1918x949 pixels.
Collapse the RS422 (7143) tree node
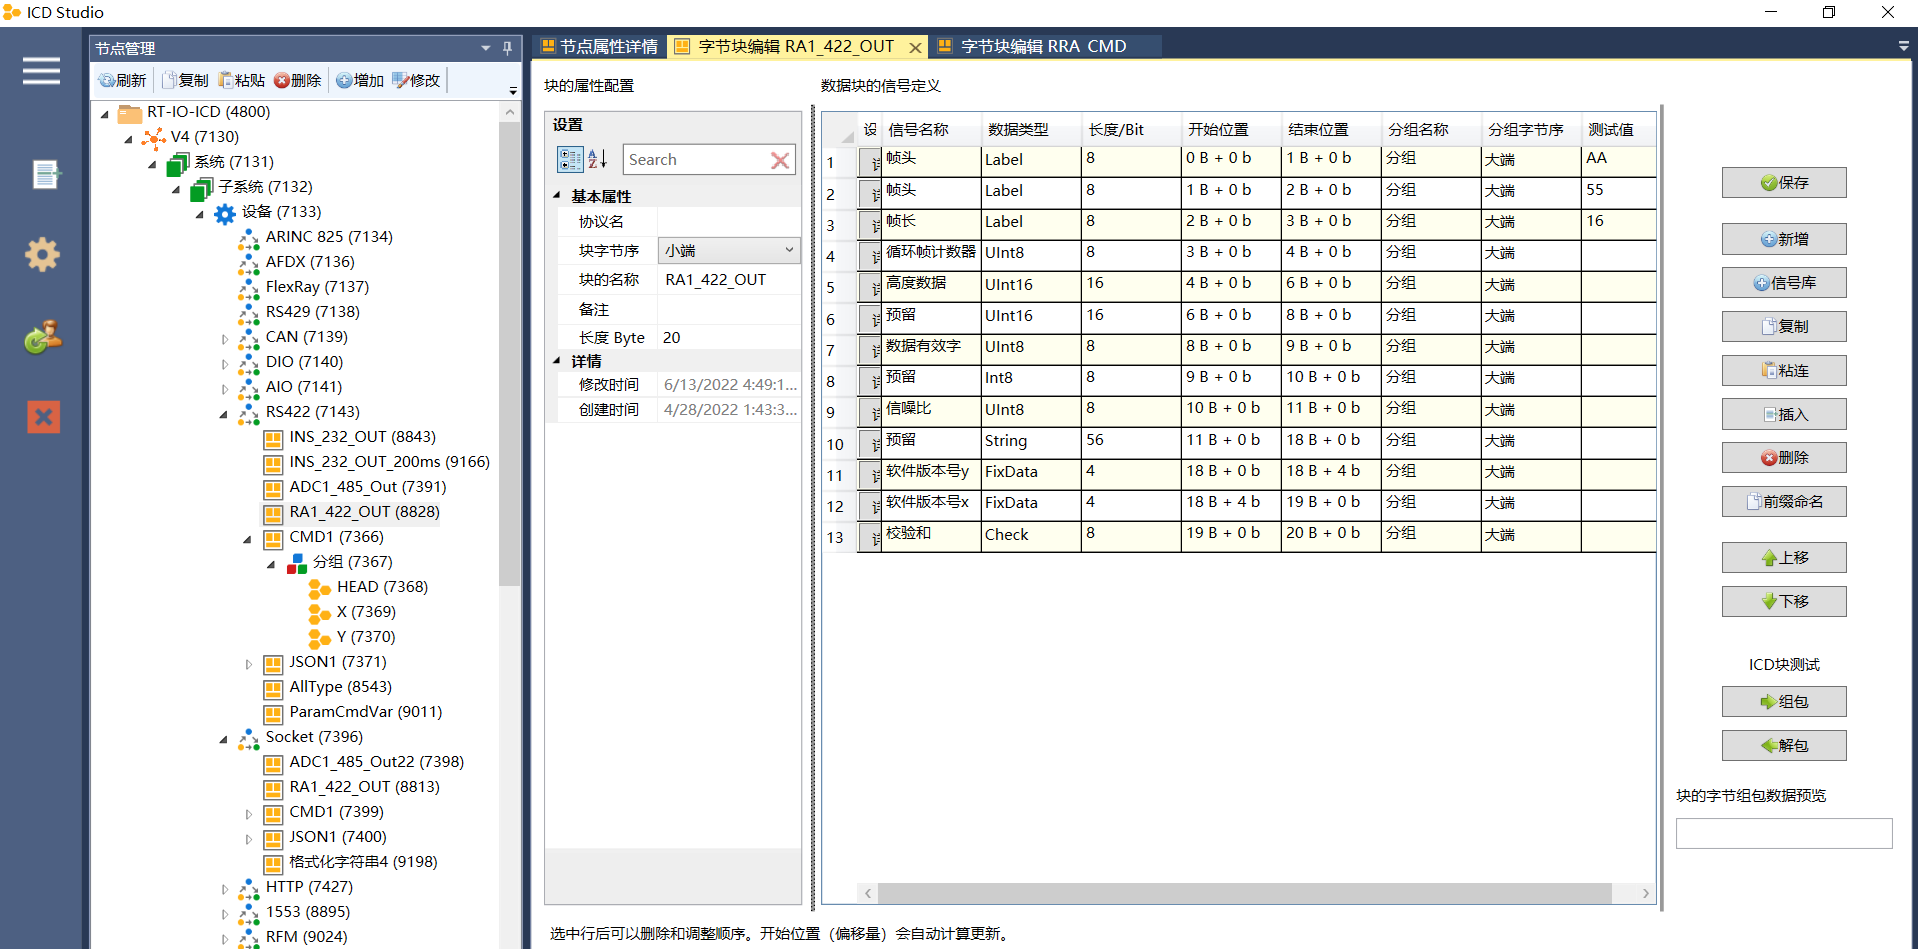tap(223, 412)
